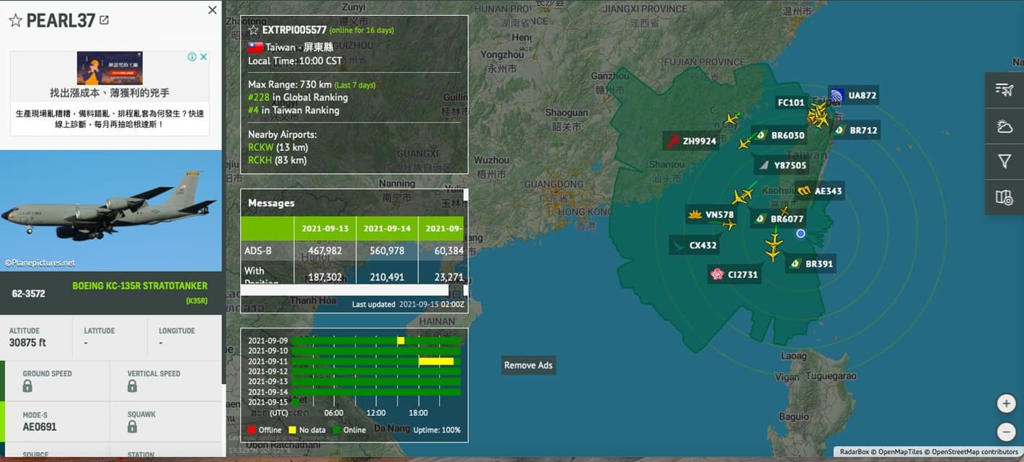Click the Remove Ads button
1024x462 pixels.
528,365
